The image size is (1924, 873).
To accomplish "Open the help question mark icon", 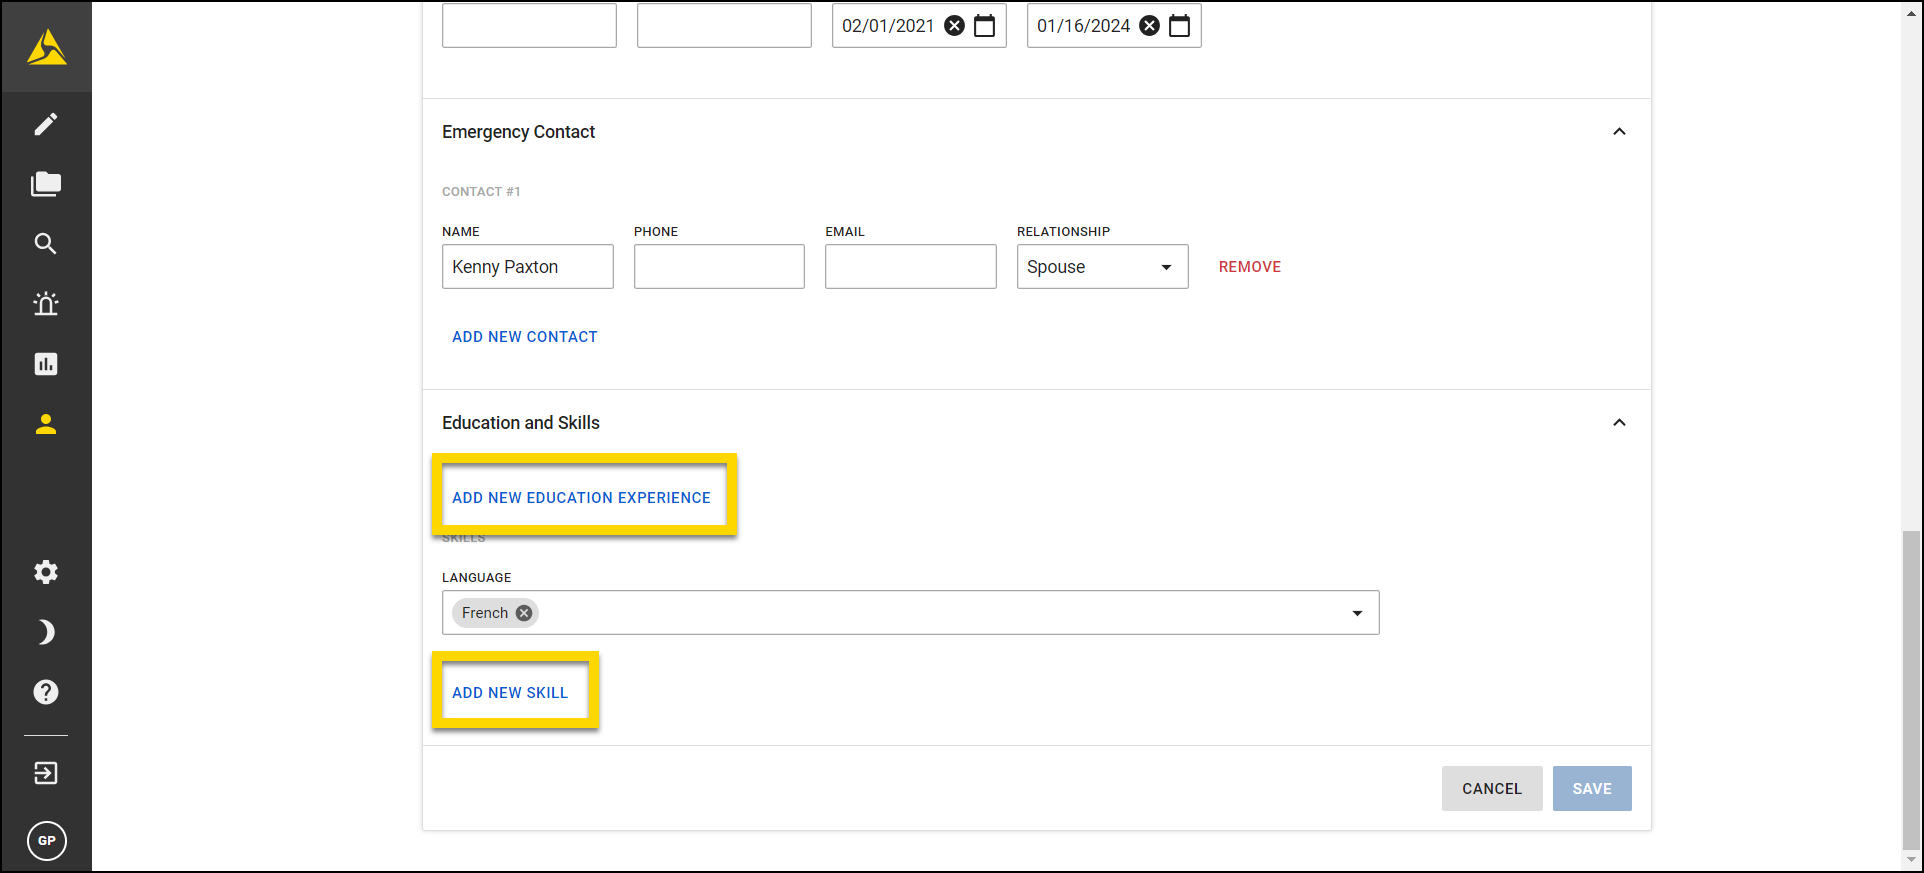I will (x=46, y=692).
